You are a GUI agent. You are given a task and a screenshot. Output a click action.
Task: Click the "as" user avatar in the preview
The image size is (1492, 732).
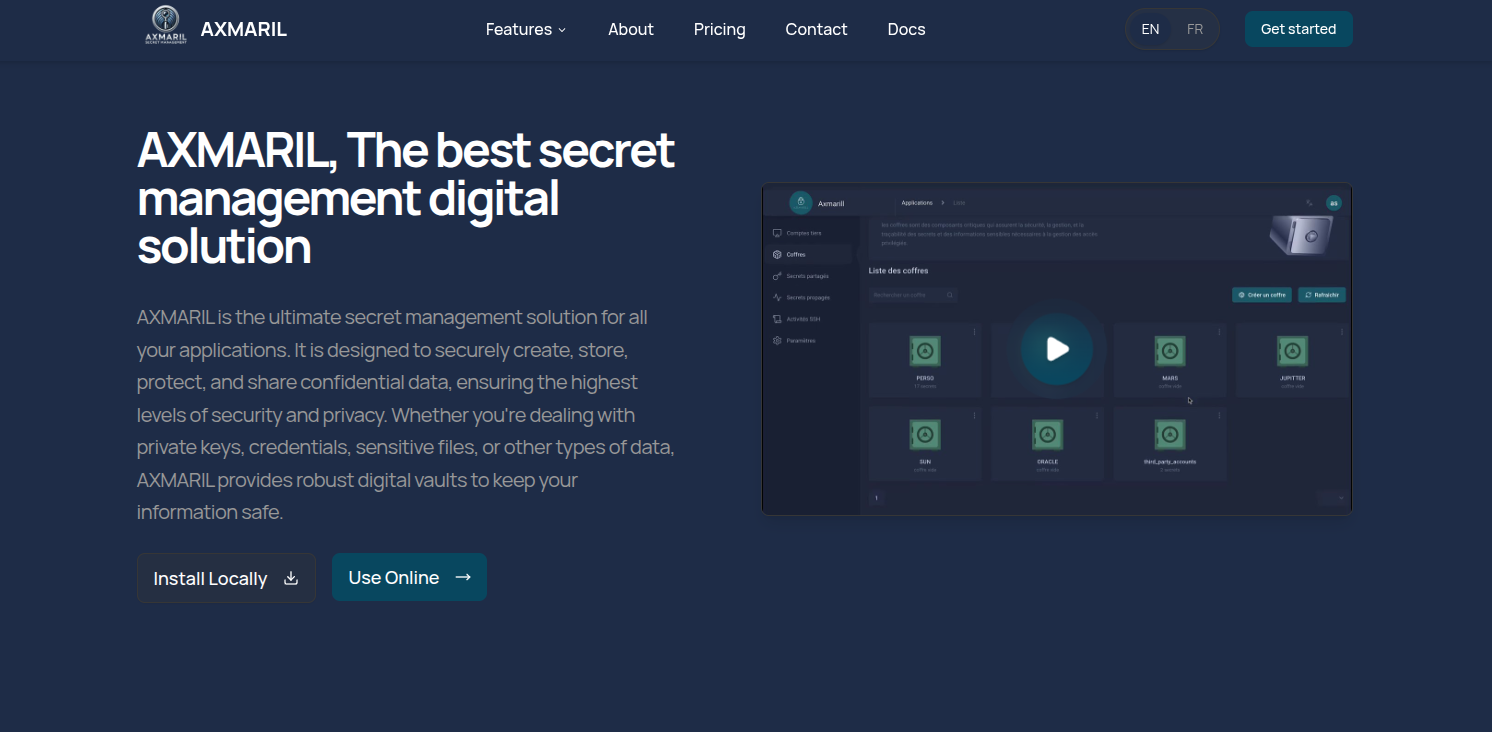[x=1332, y=203]
